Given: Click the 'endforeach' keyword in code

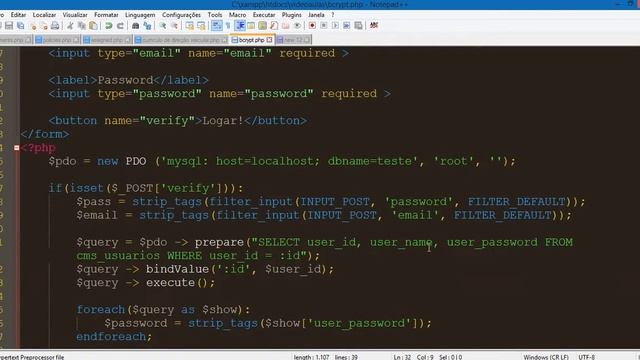Looking at the screenshot, I should point(111,337).
